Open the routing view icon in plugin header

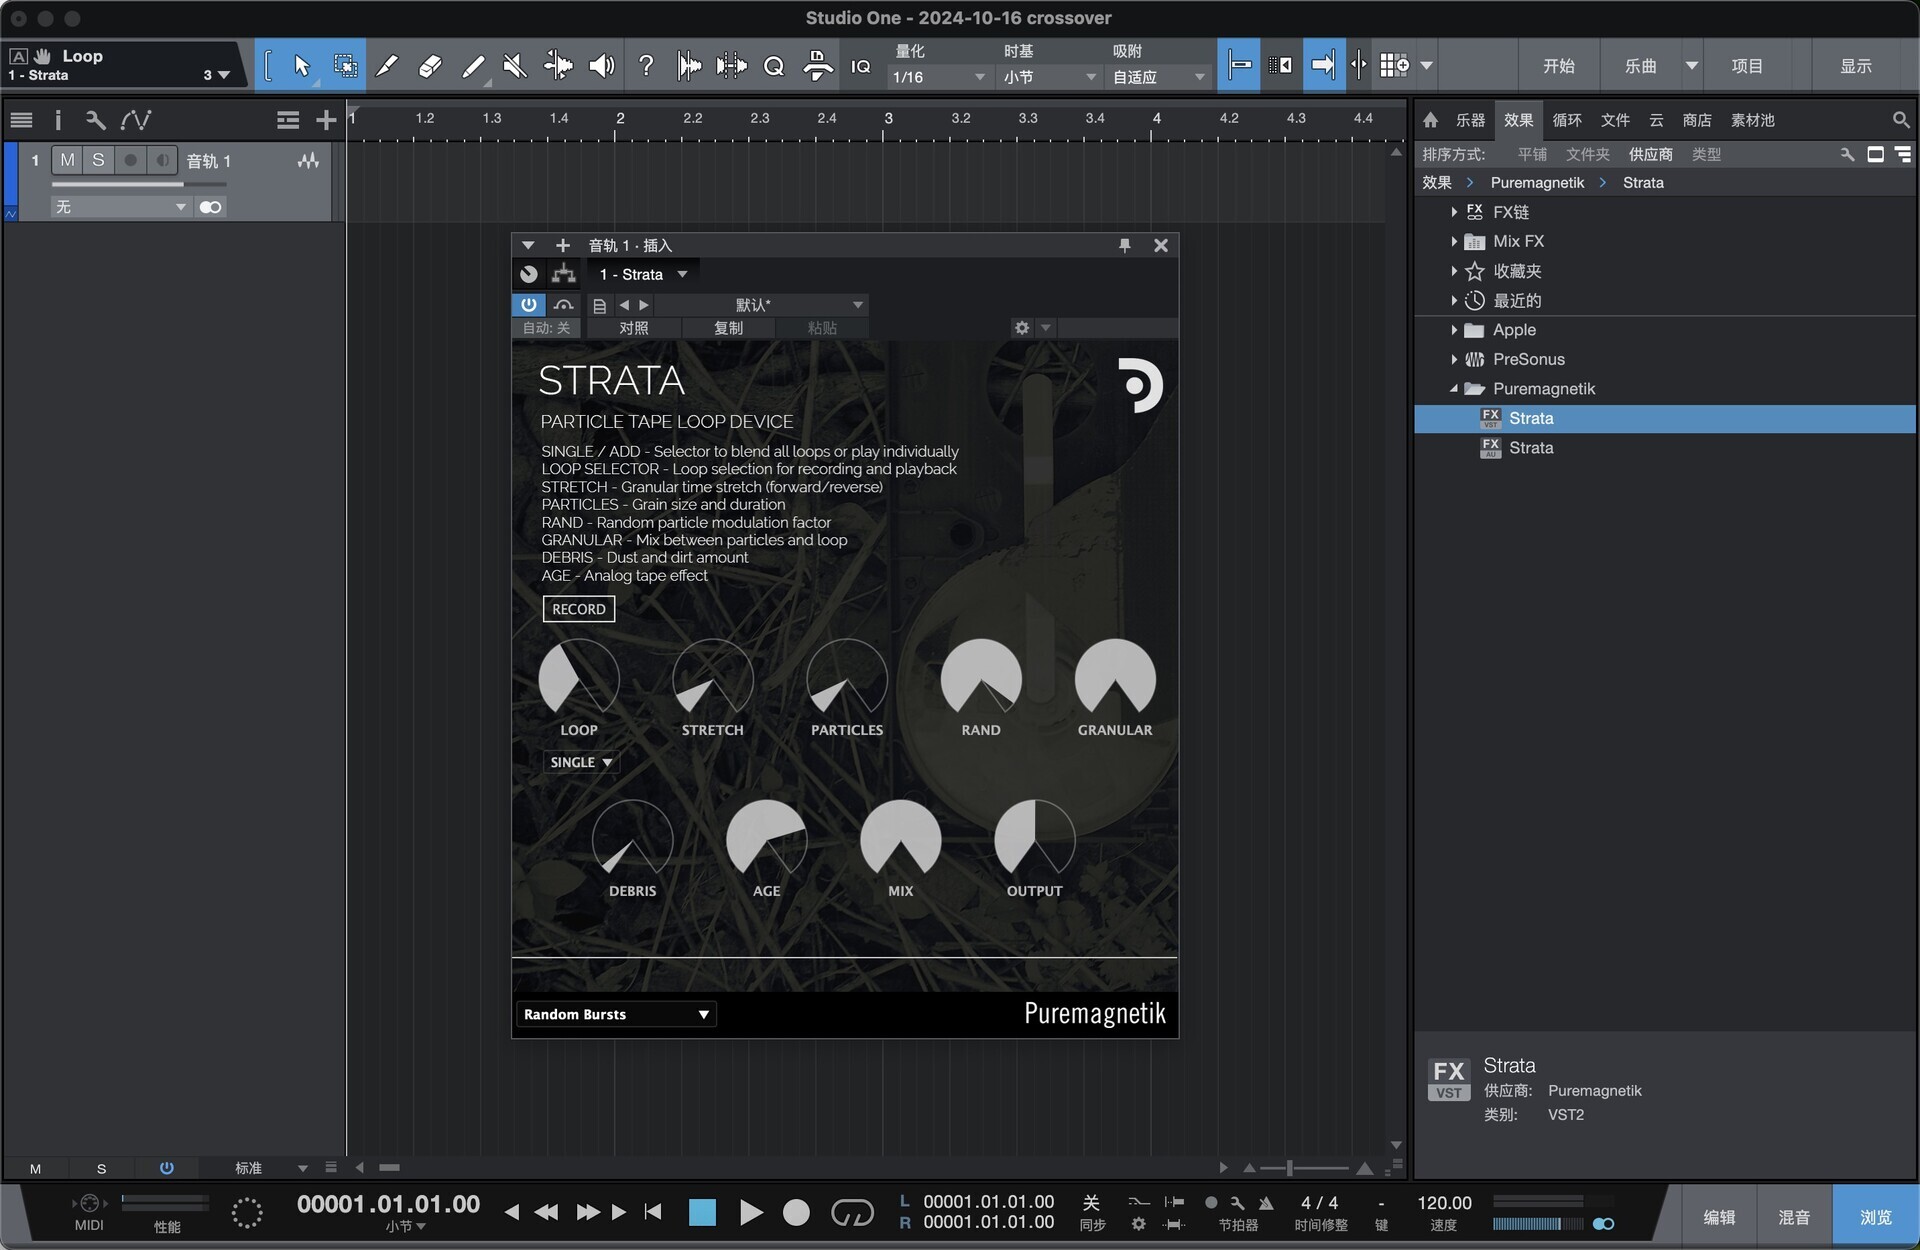[564, 274]
